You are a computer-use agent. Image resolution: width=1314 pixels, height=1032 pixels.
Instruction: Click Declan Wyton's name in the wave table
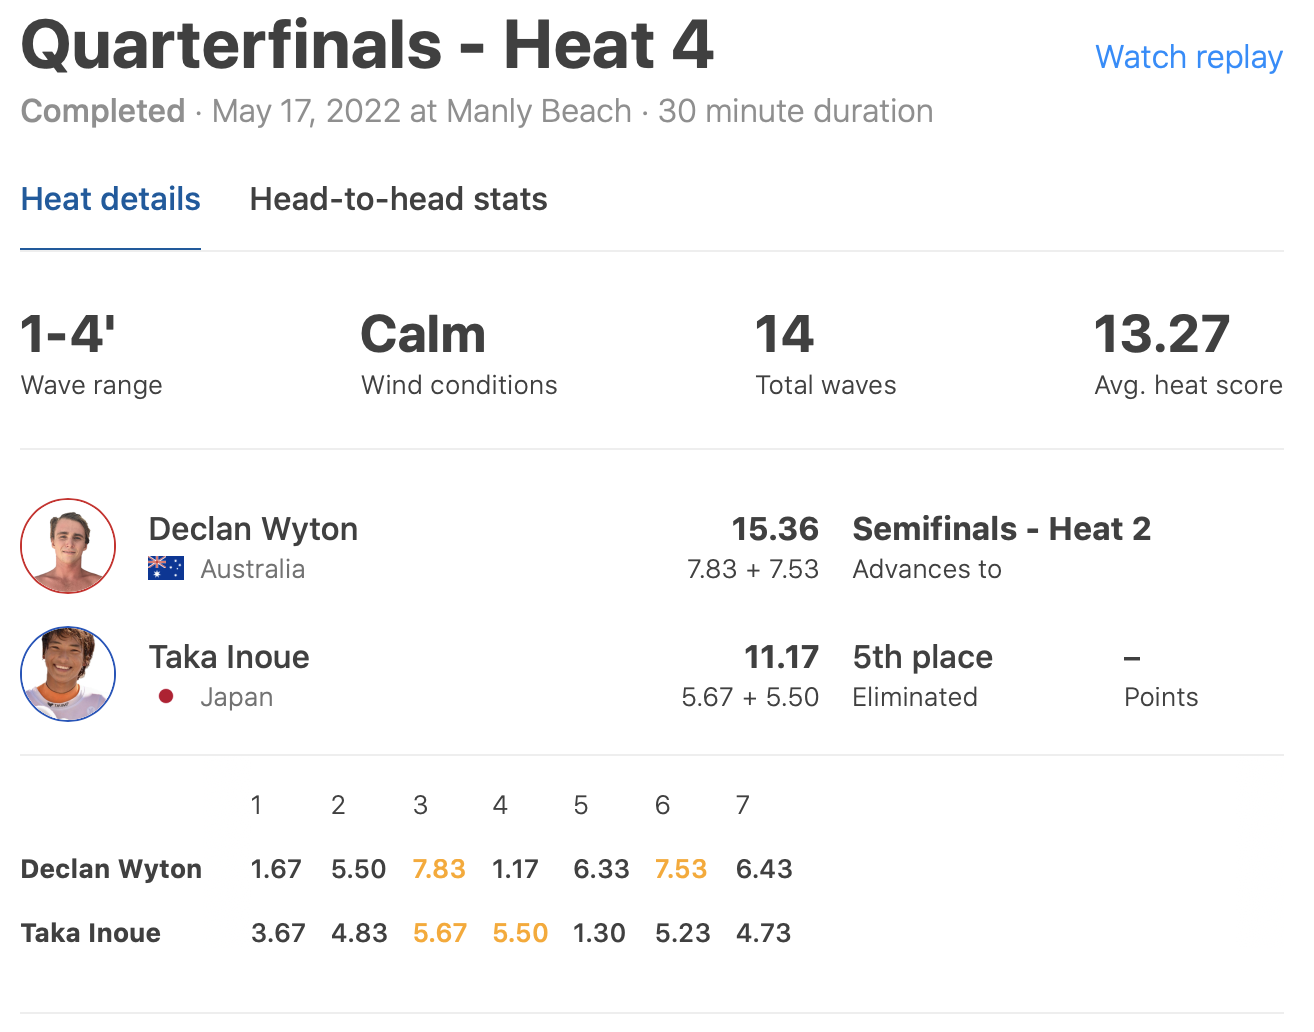(111, 869)
